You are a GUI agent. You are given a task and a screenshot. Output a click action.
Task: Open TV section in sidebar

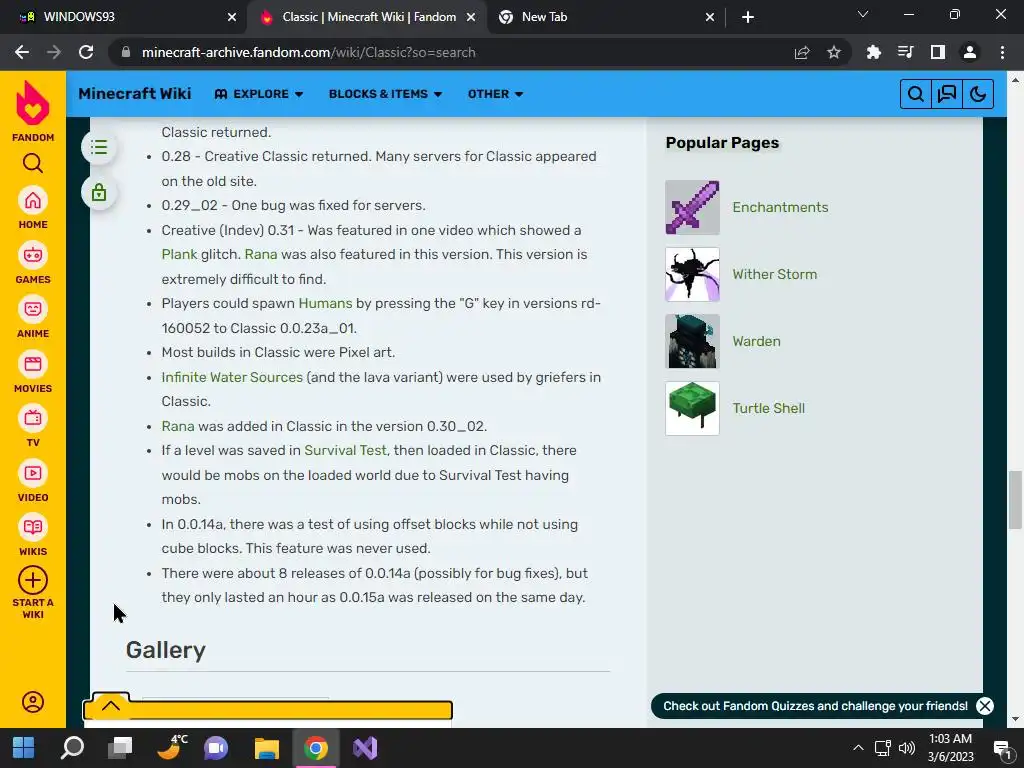point(33,419)
